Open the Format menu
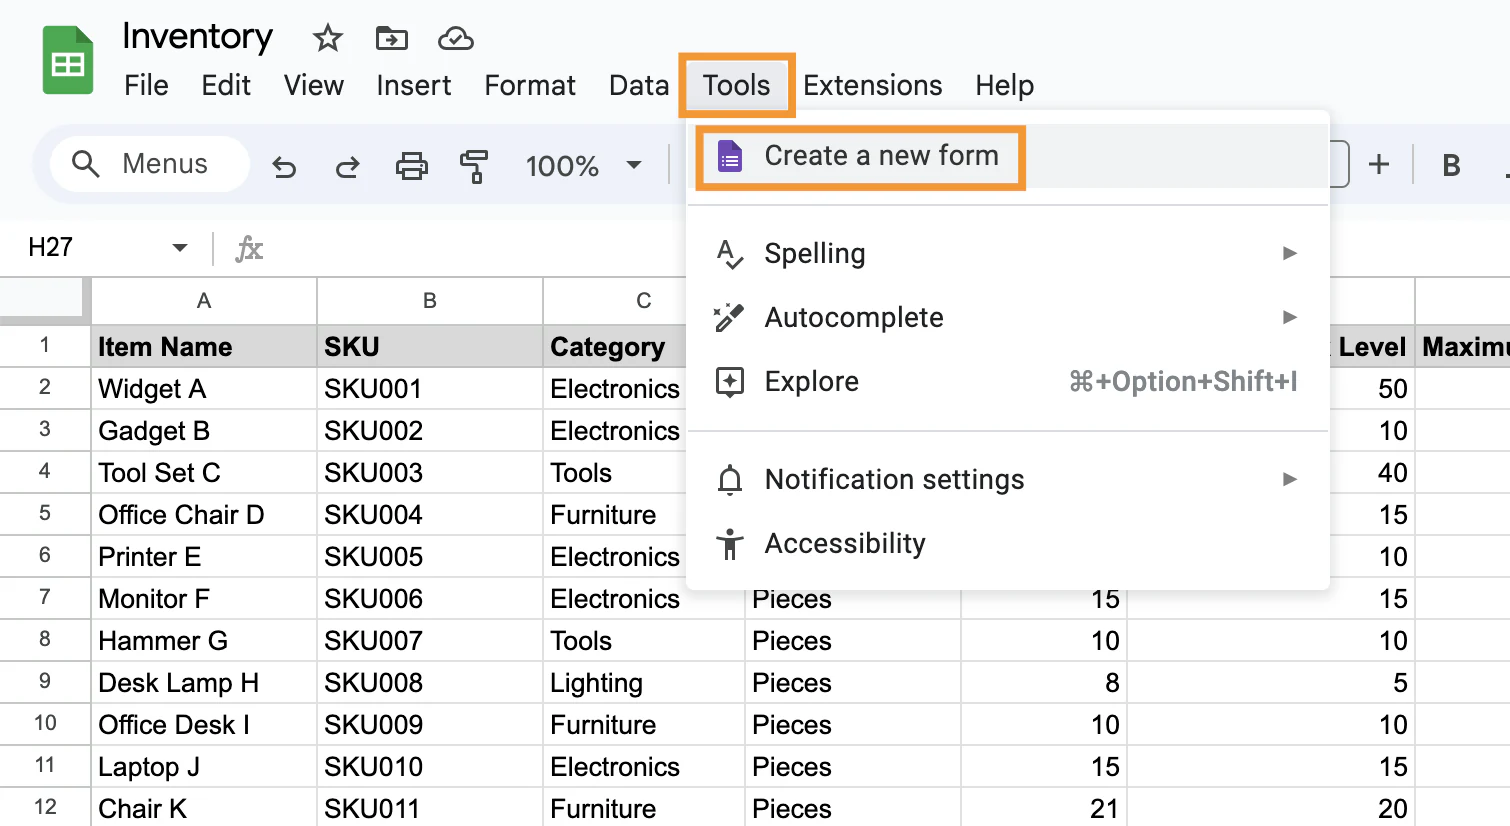 [x=530, y=86]
